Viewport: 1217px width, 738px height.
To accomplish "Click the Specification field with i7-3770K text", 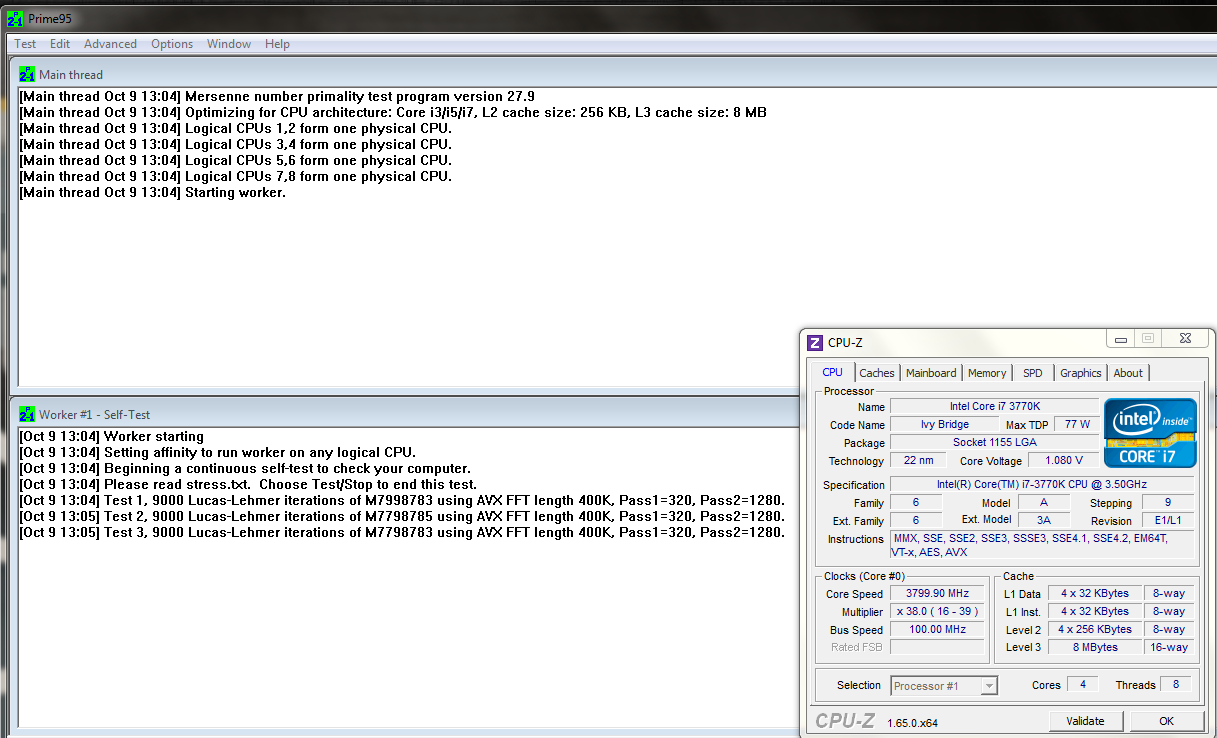I will point(1042,485).
